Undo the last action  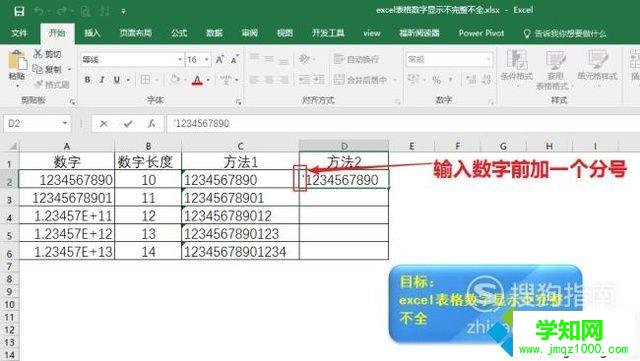pyautogui.click(x=40, y=11)
